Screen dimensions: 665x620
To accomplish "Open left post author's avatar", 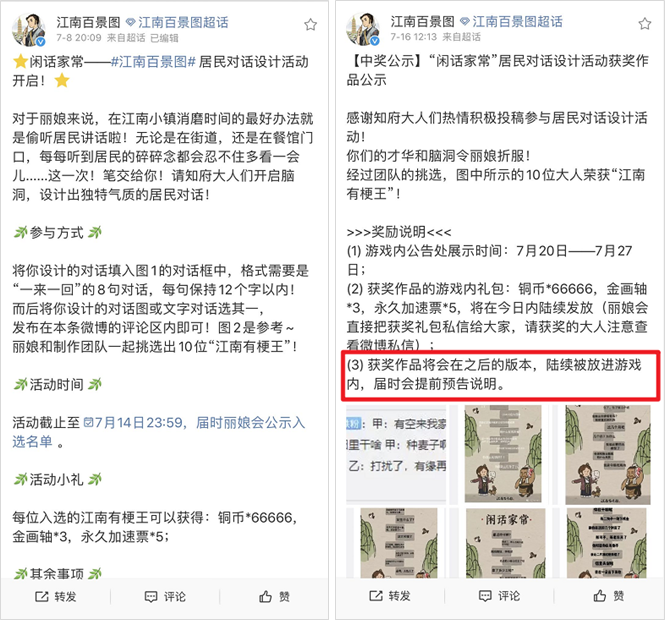I will (x=29, y=30).
